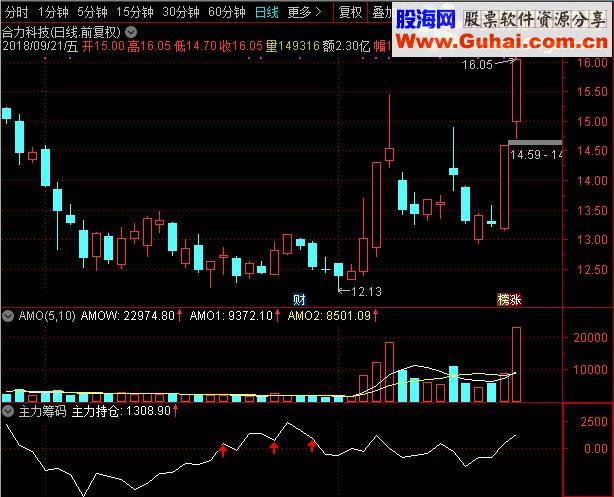Click the 16.00 price axis label
This screenshot has width=614, height=497.
coord(592,63)
